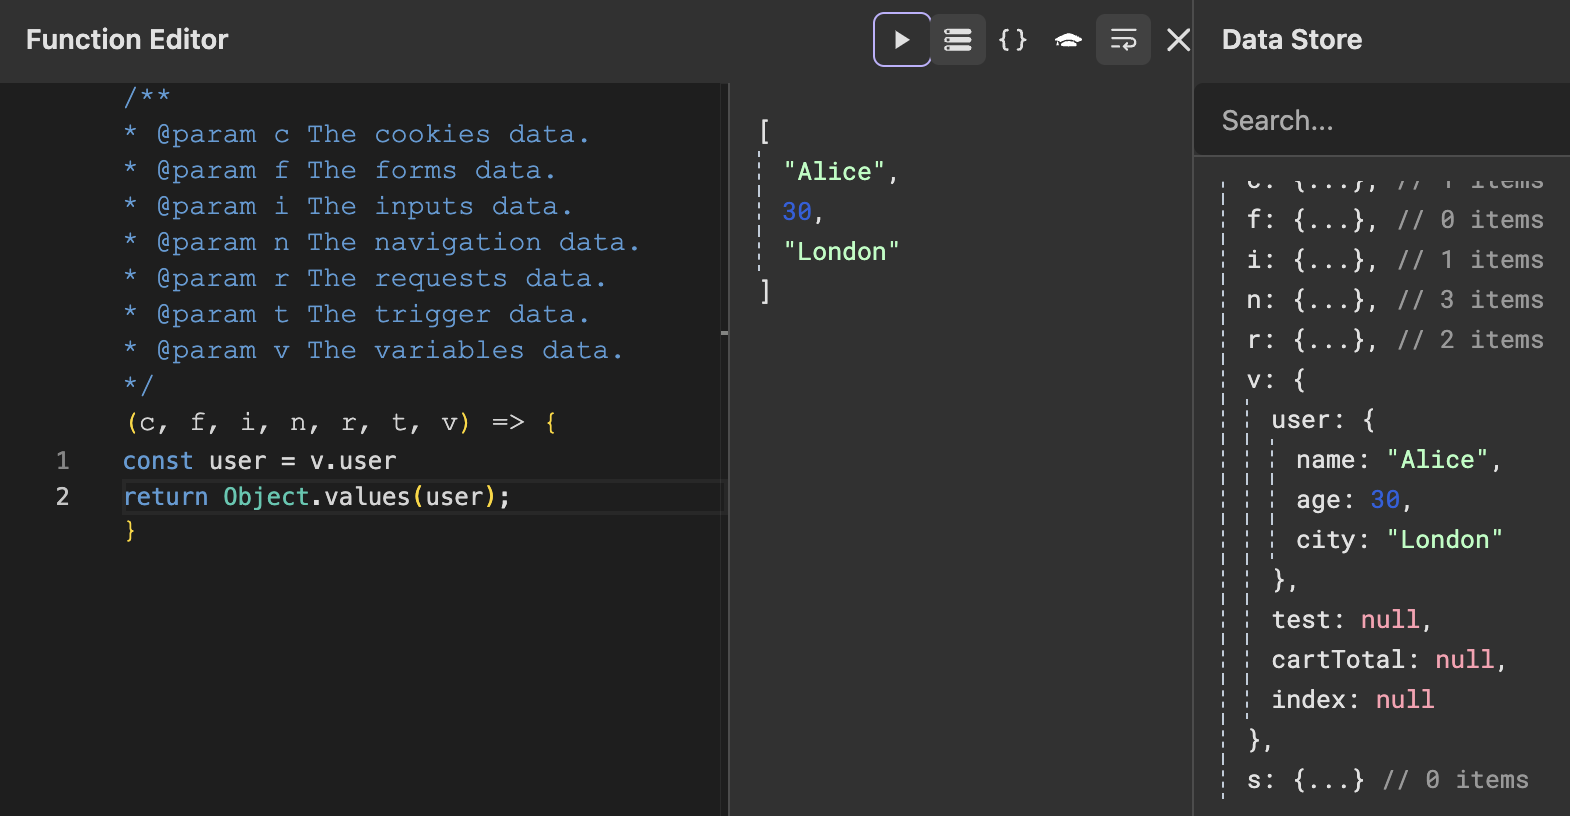Expand the f: {...} forms entry

tap(1395, 220)
